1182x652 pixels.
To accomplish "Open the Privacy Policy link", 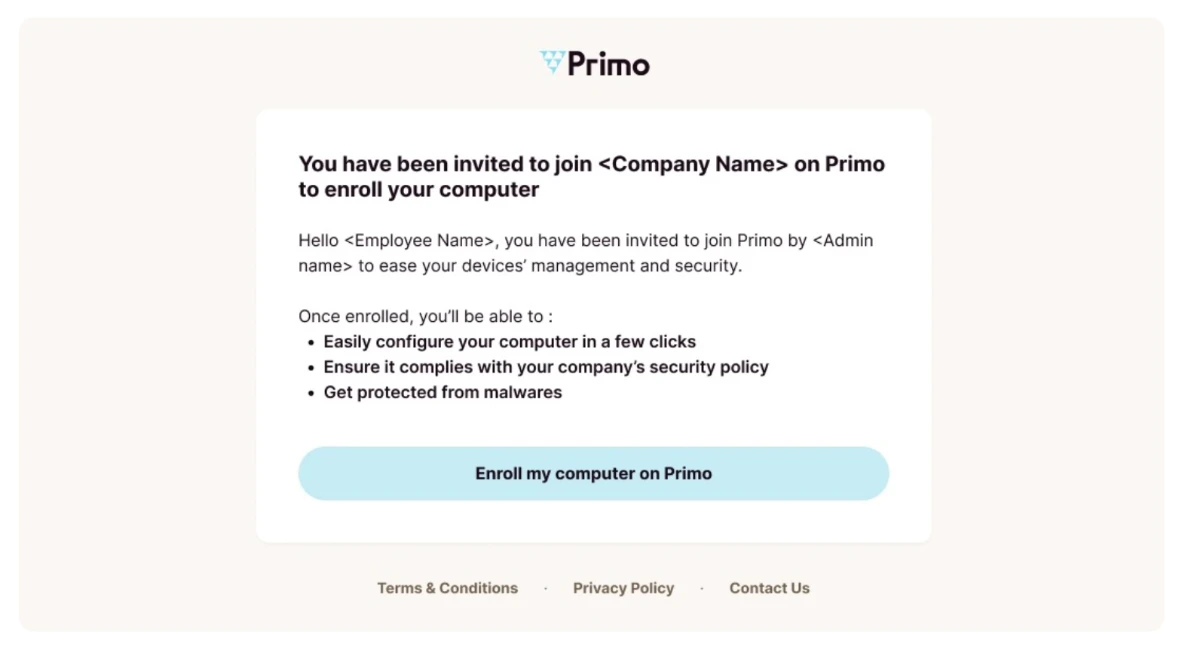I will point(623,588).
